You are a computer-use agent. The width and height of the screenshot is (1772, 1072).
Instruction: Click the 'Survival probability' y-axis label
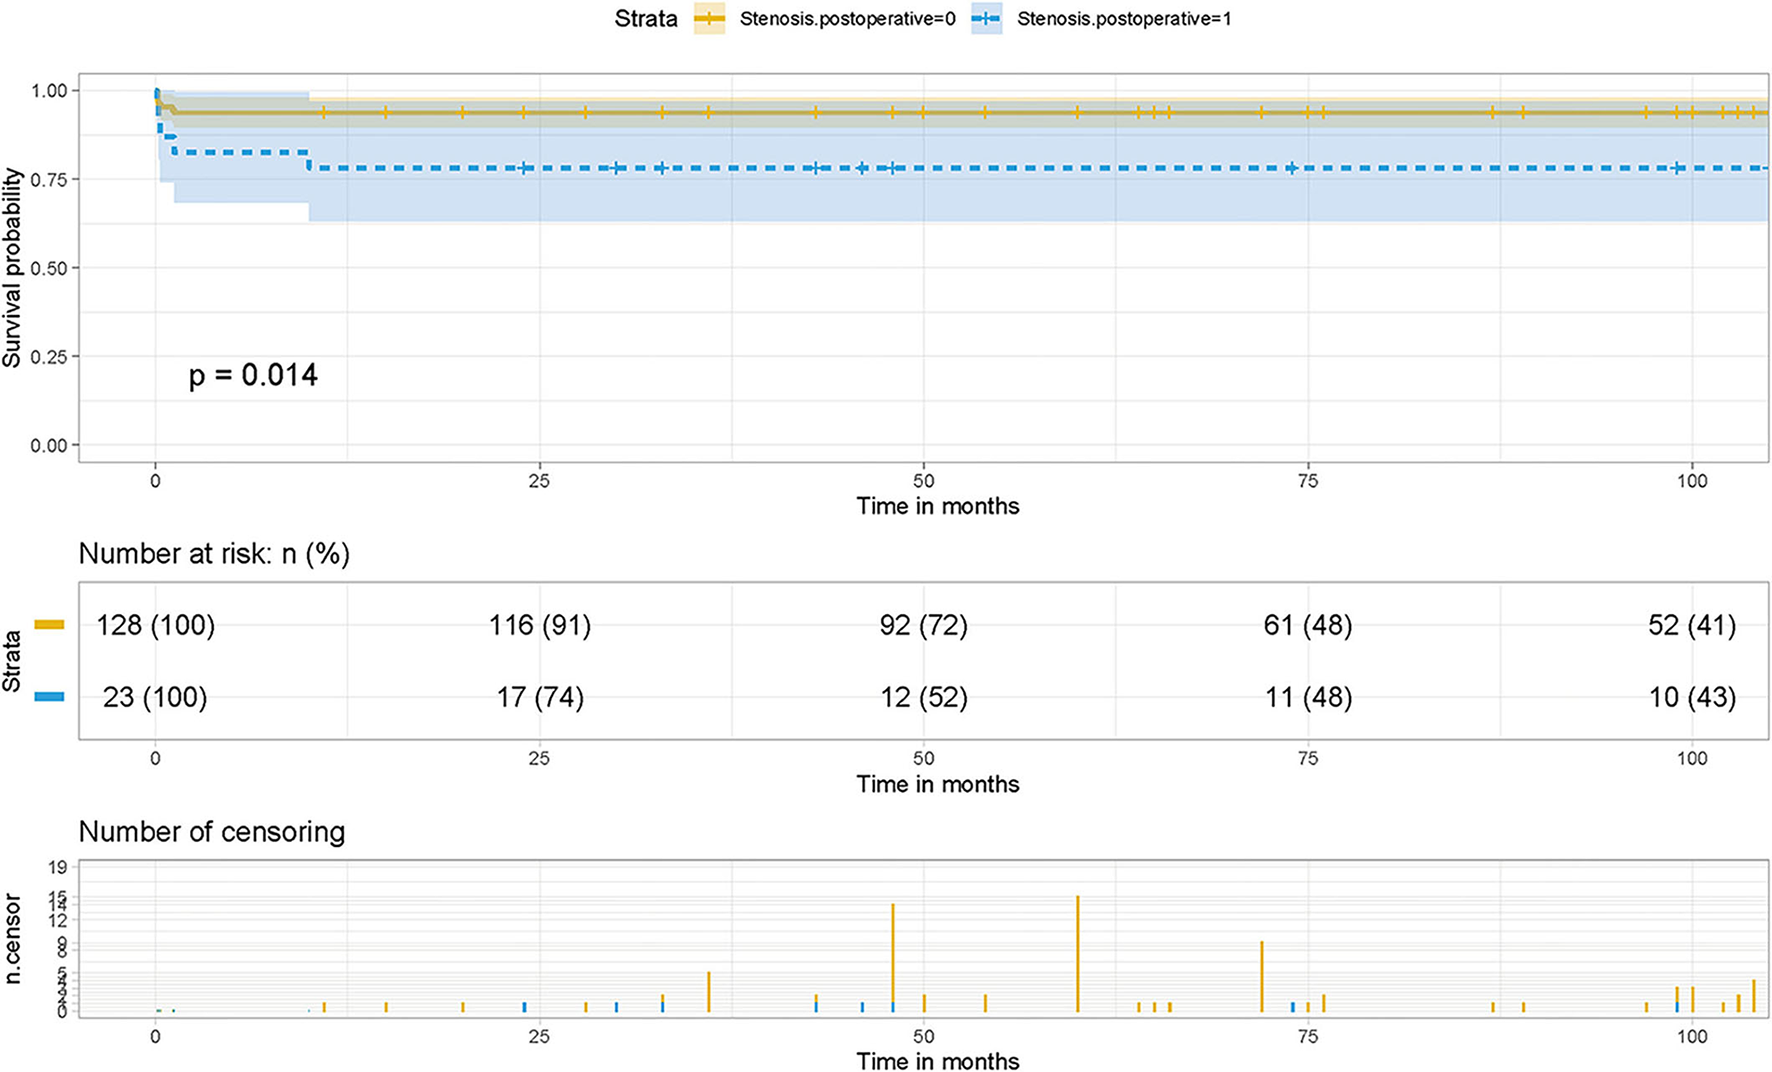pos(12,267)
